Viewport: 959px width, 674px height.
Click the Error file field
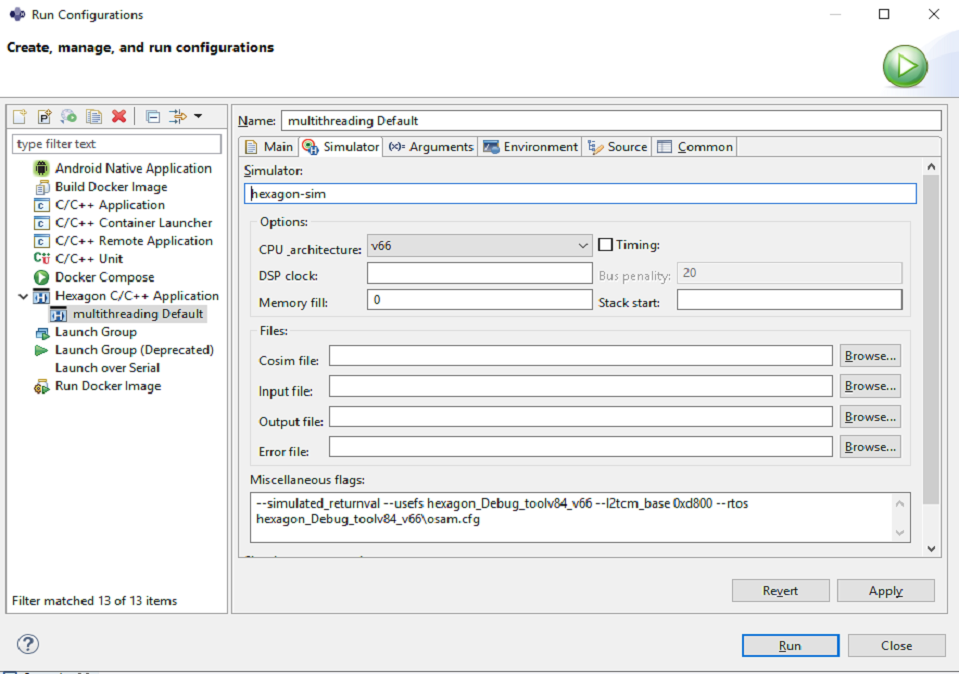pos(580,446)
